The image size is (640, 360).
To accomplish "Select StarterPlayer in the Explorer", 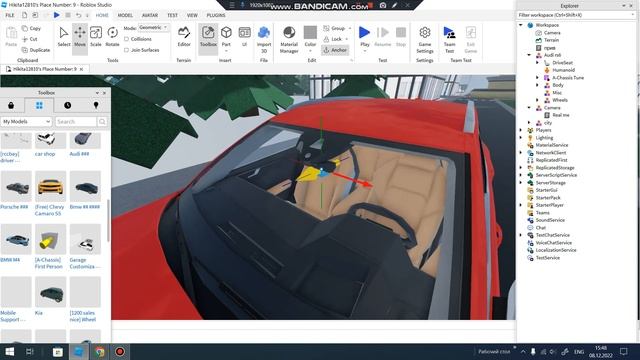I will coord(549,205).
